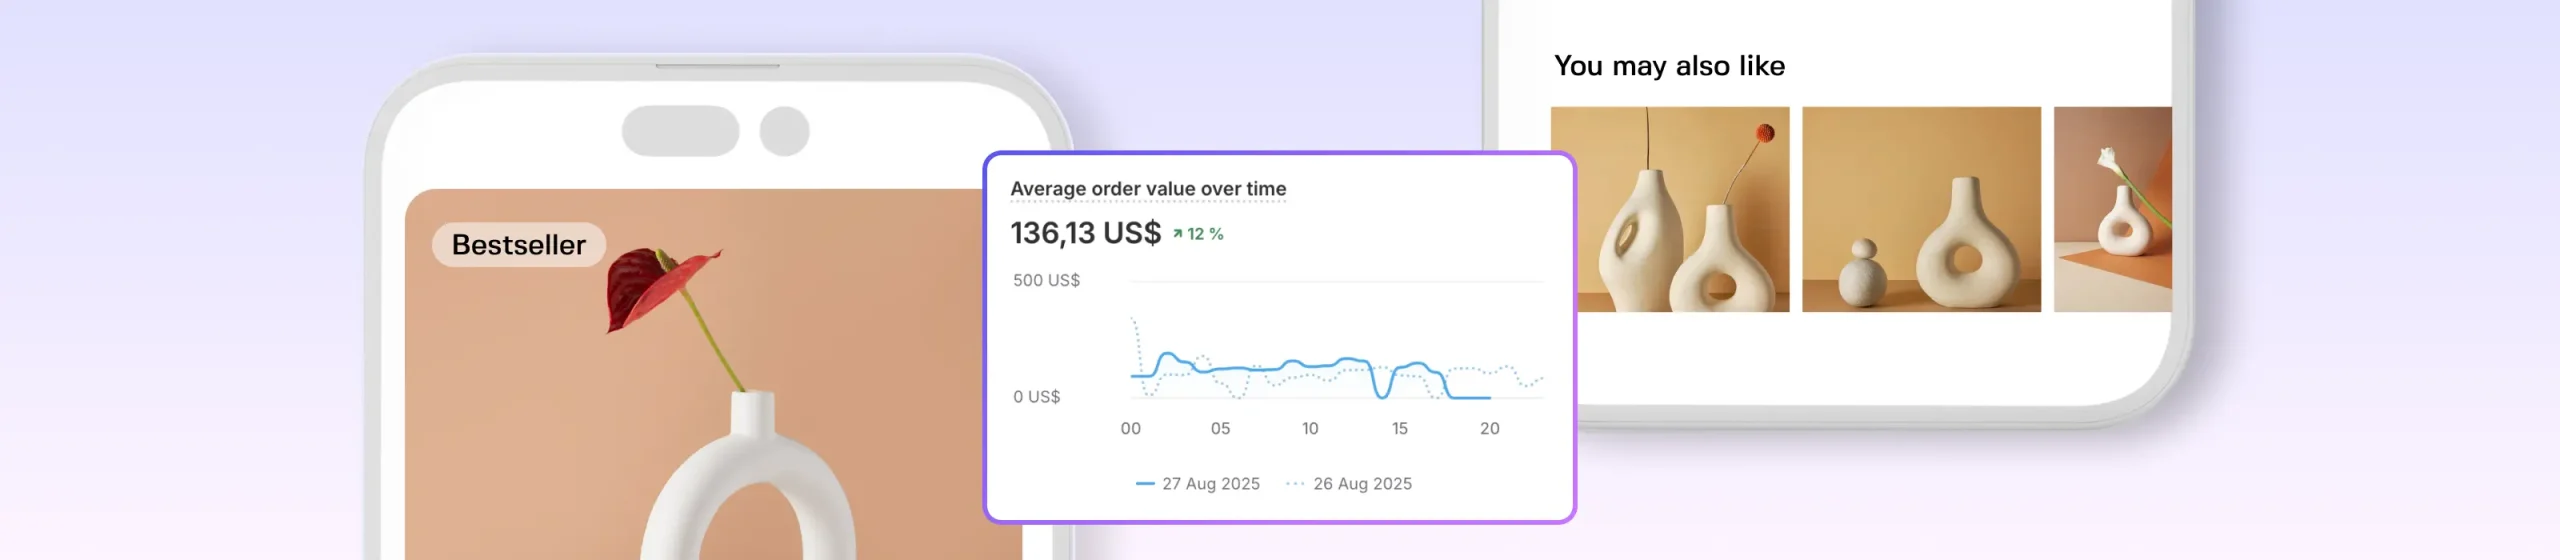
Task: Open the ring vase and stone sphere thumbnail
Action: 1921,209
